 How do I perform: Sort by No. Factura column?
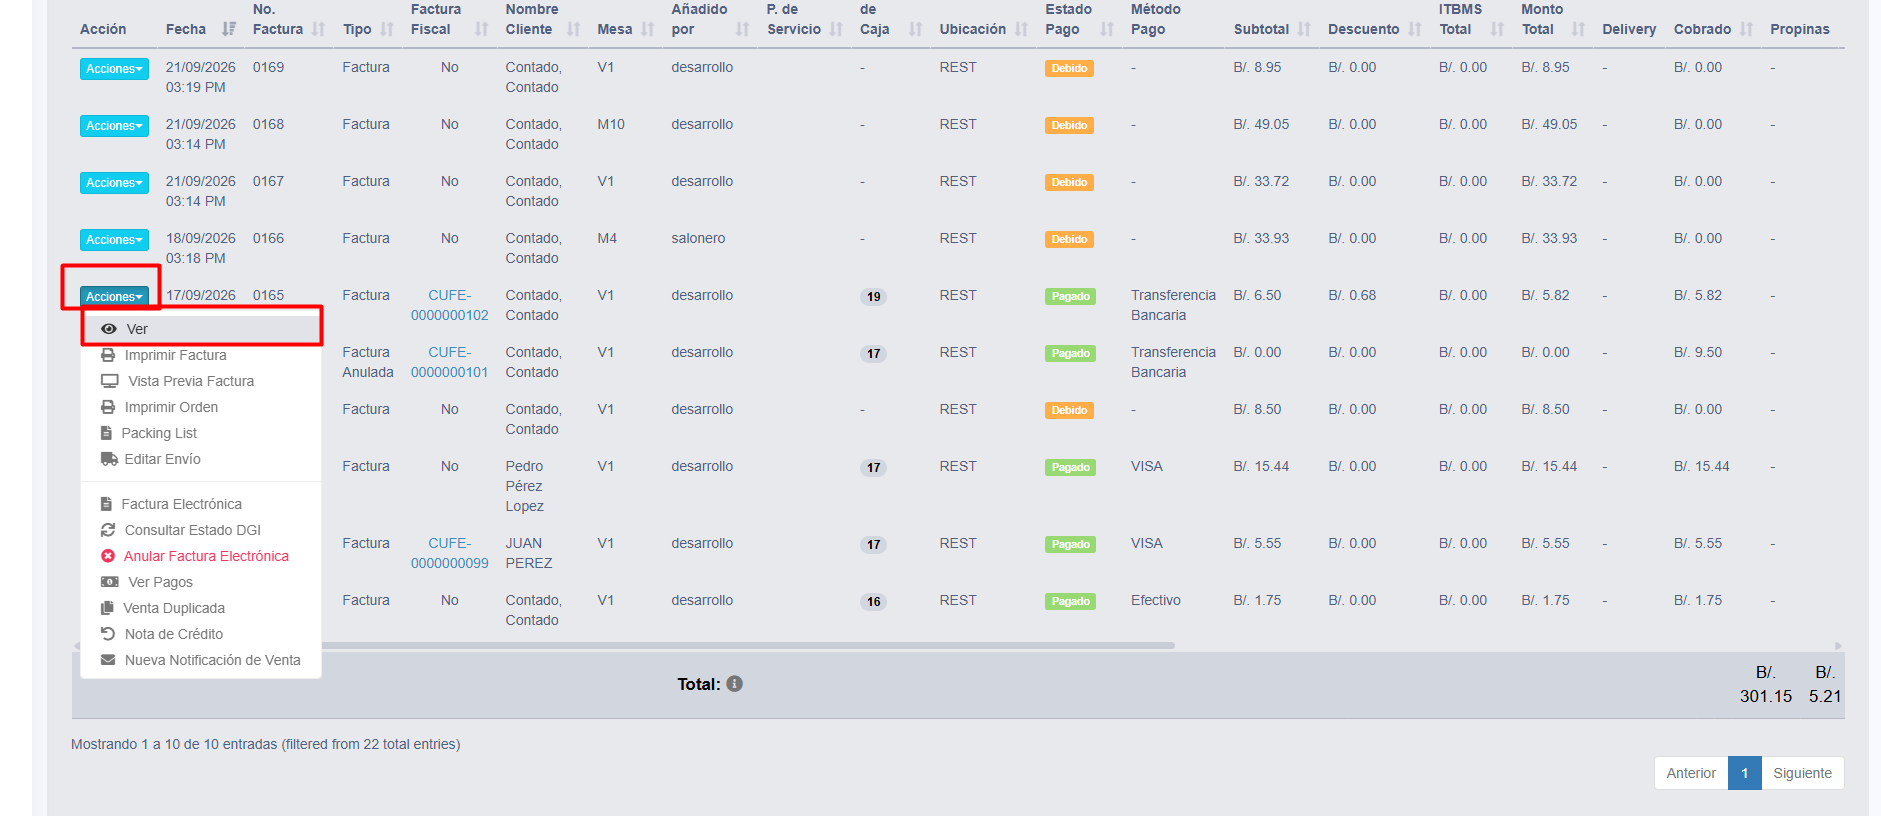289,20
